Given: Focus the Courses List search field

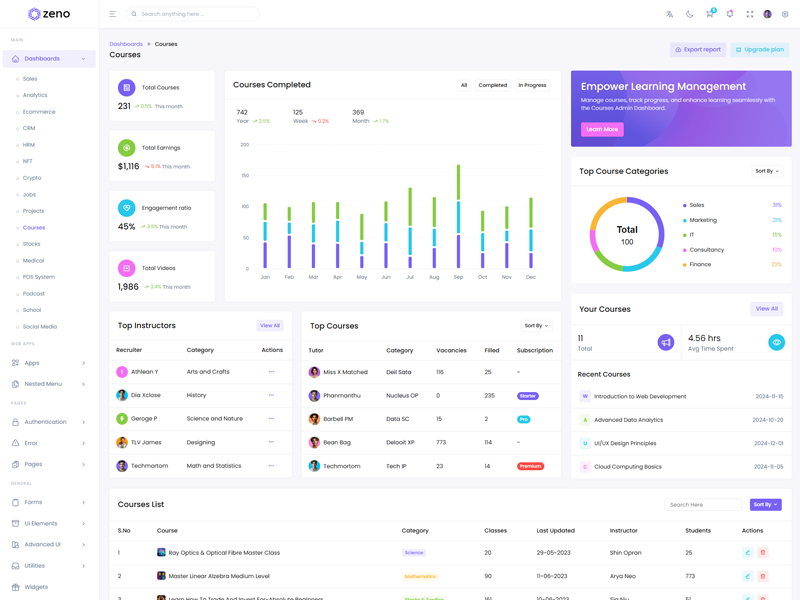Looking at the screenshot, I should 703,505.
